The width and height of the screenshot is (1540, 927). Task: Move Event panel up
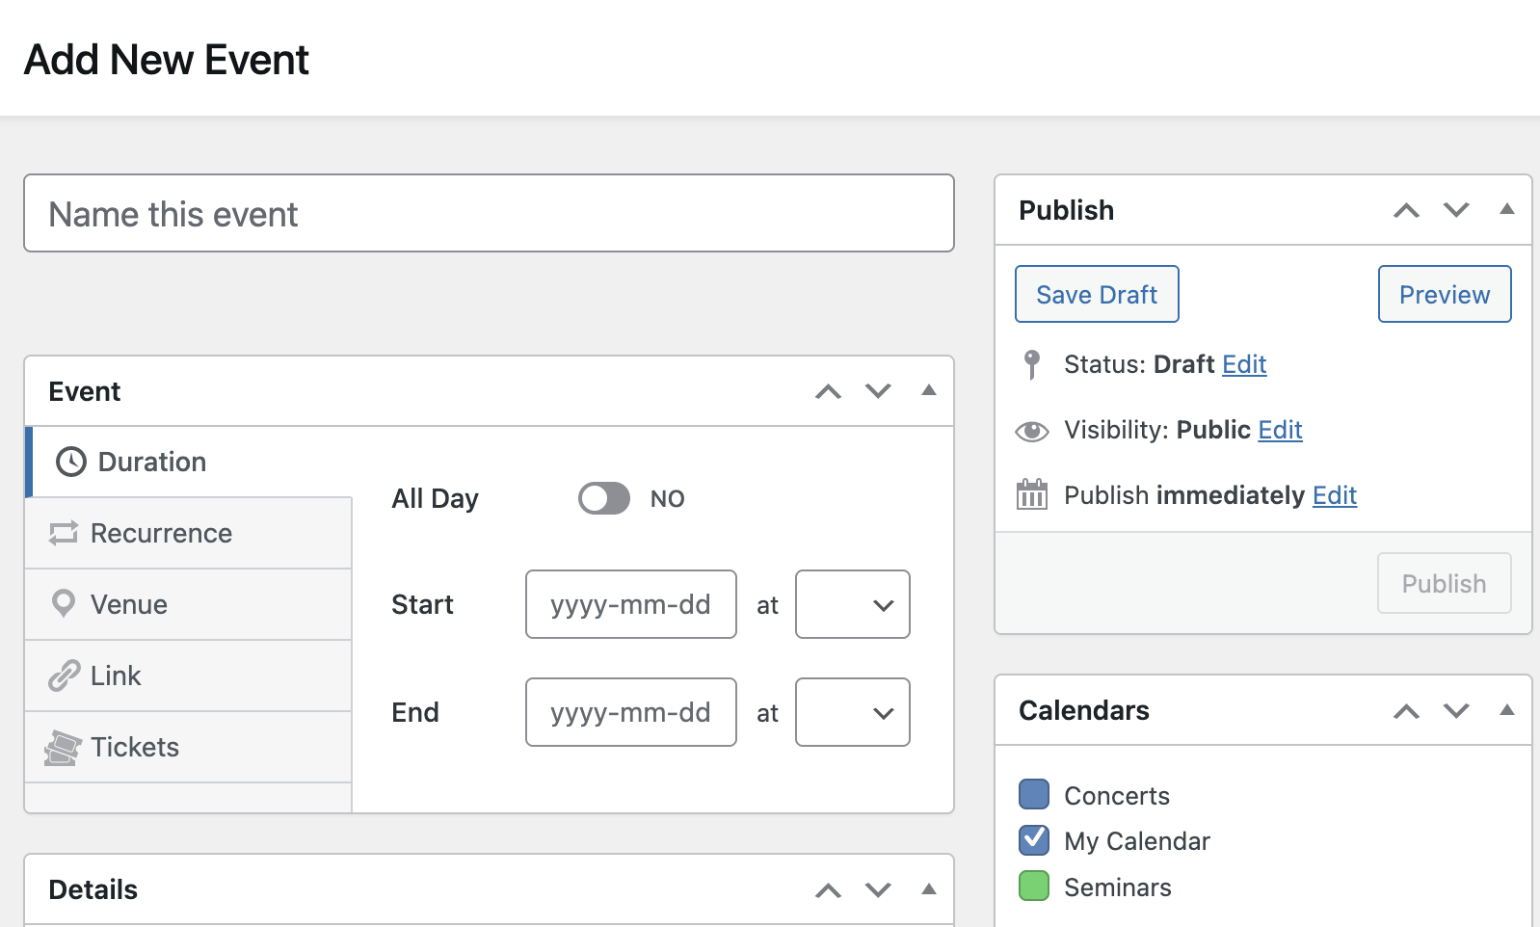click(x=828, y=392)
